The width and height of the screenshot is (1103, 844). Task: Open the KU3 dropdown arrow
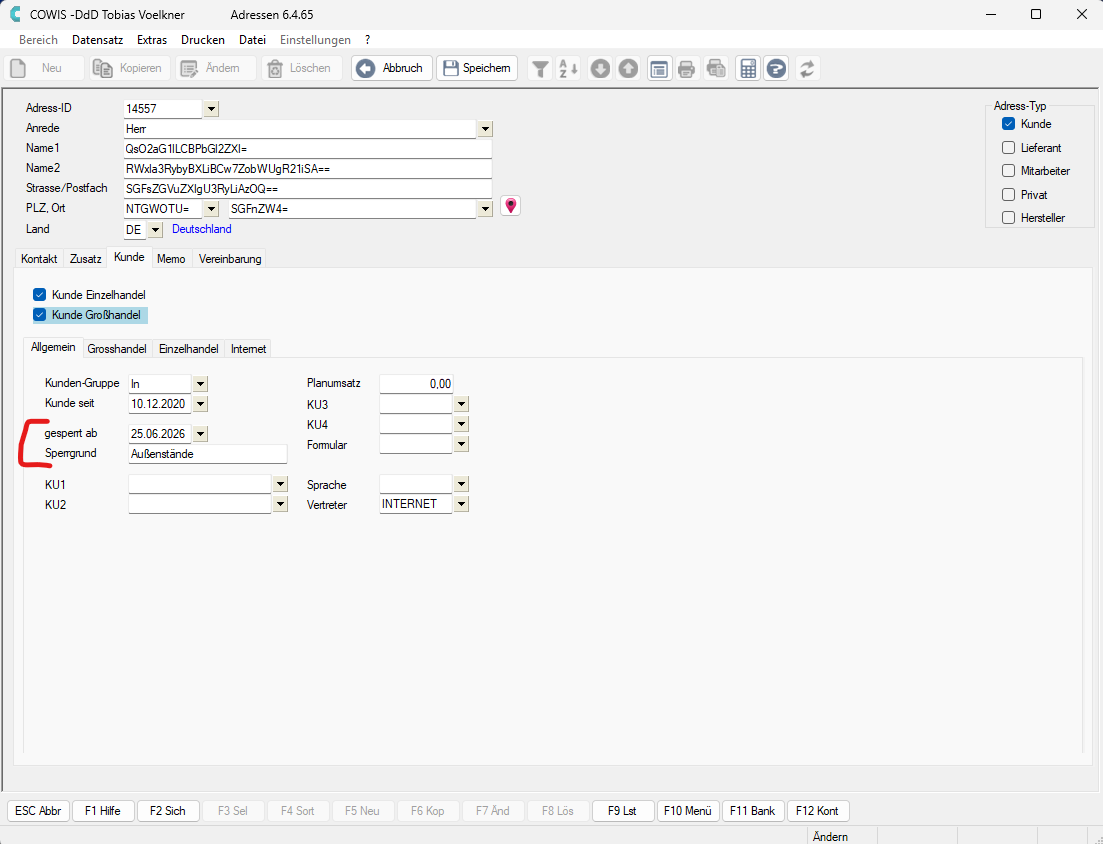point(461,404)
